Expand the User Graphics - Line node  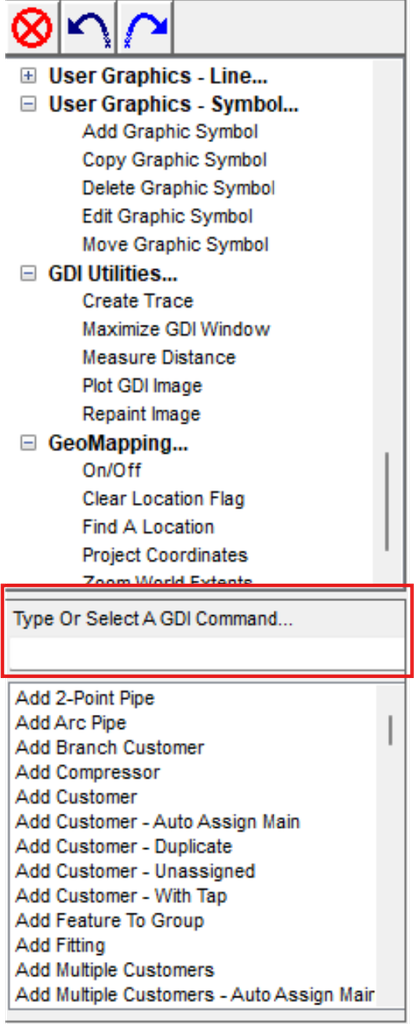click(x=28, y=76)
